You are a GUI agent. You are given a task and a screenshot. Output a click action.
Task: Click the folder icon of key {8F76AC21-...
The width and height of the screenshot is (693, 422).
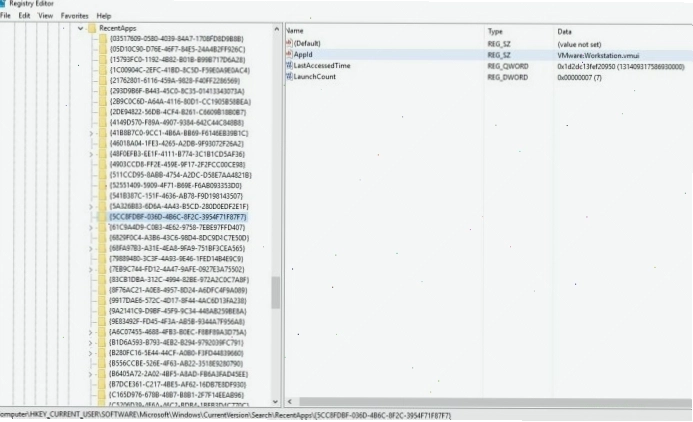pos(103,290)
